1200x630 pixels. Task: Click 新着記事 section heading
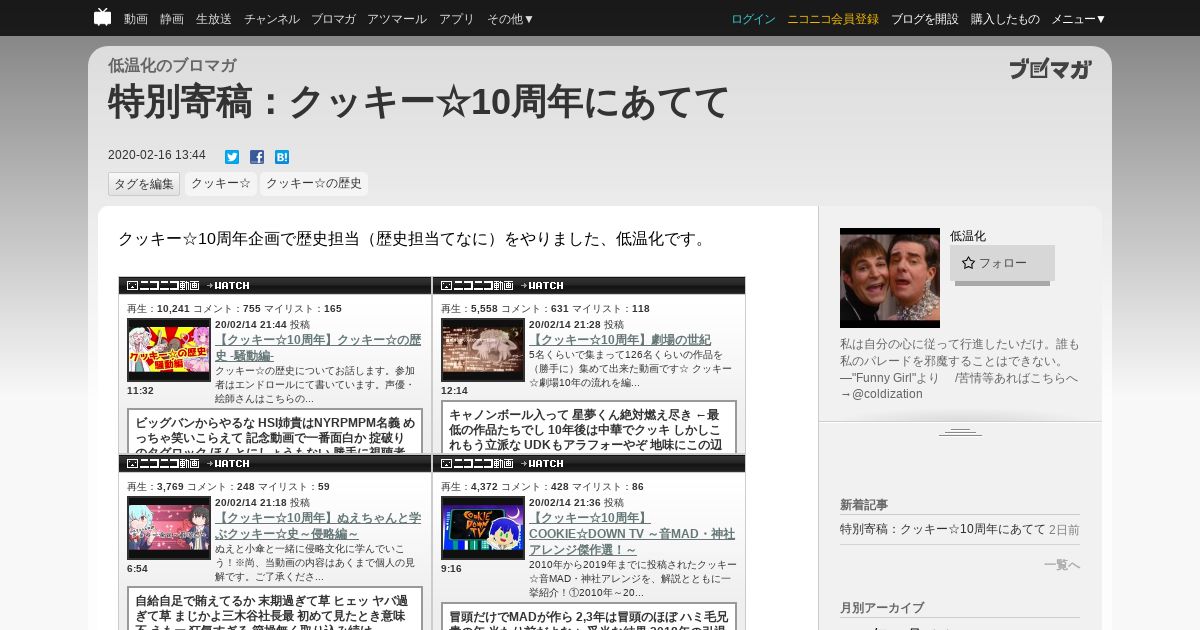pyautogui.click(x=864, y=505)
